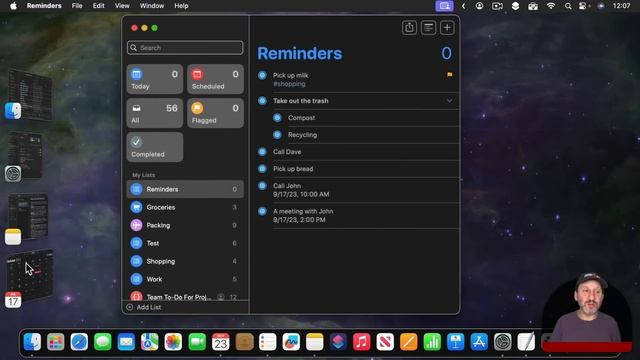This screenshot has width=640, height=360.
Task: Open App Store from the Dock
Action: point(479,342)
